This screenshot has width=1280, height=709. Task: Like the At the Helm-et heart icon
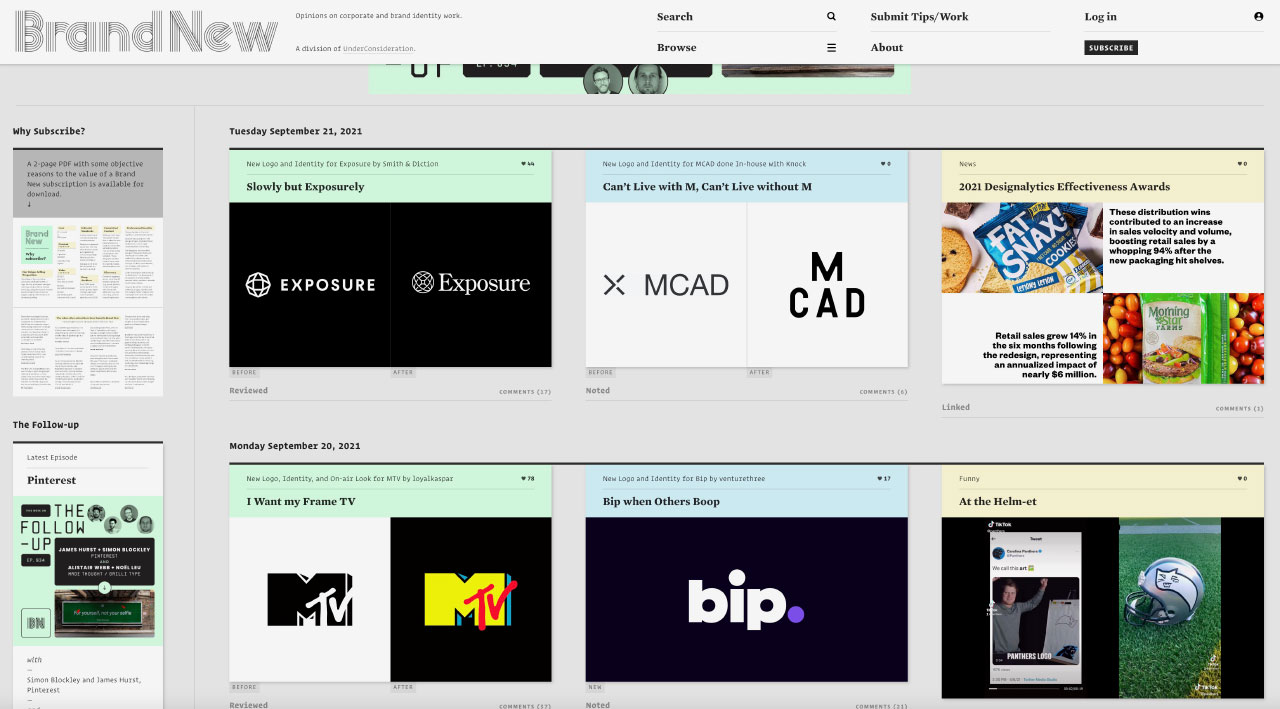(1240, 479)
